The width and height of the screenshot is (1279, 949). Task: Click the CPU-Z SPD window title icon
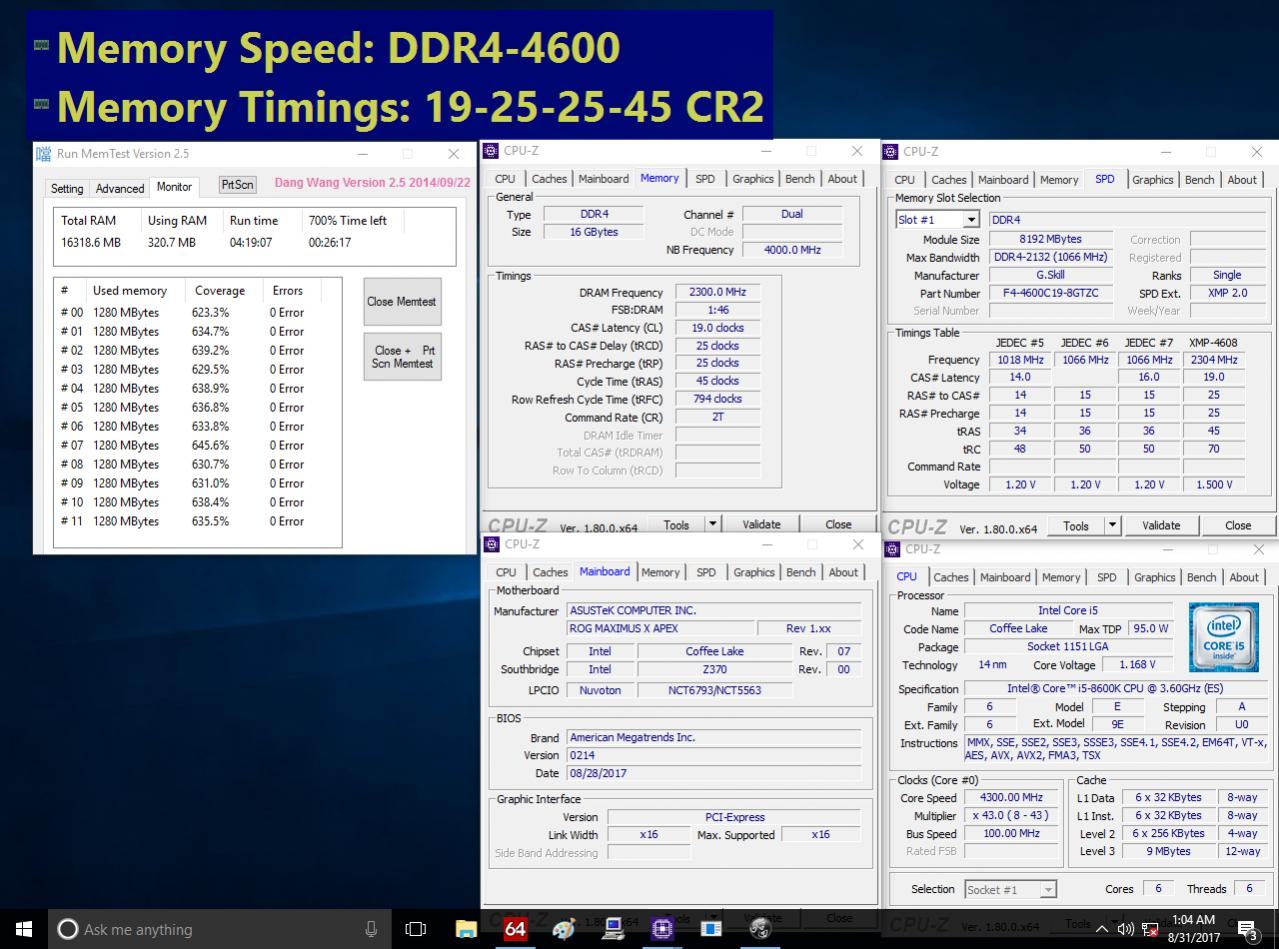click(890, 152)
